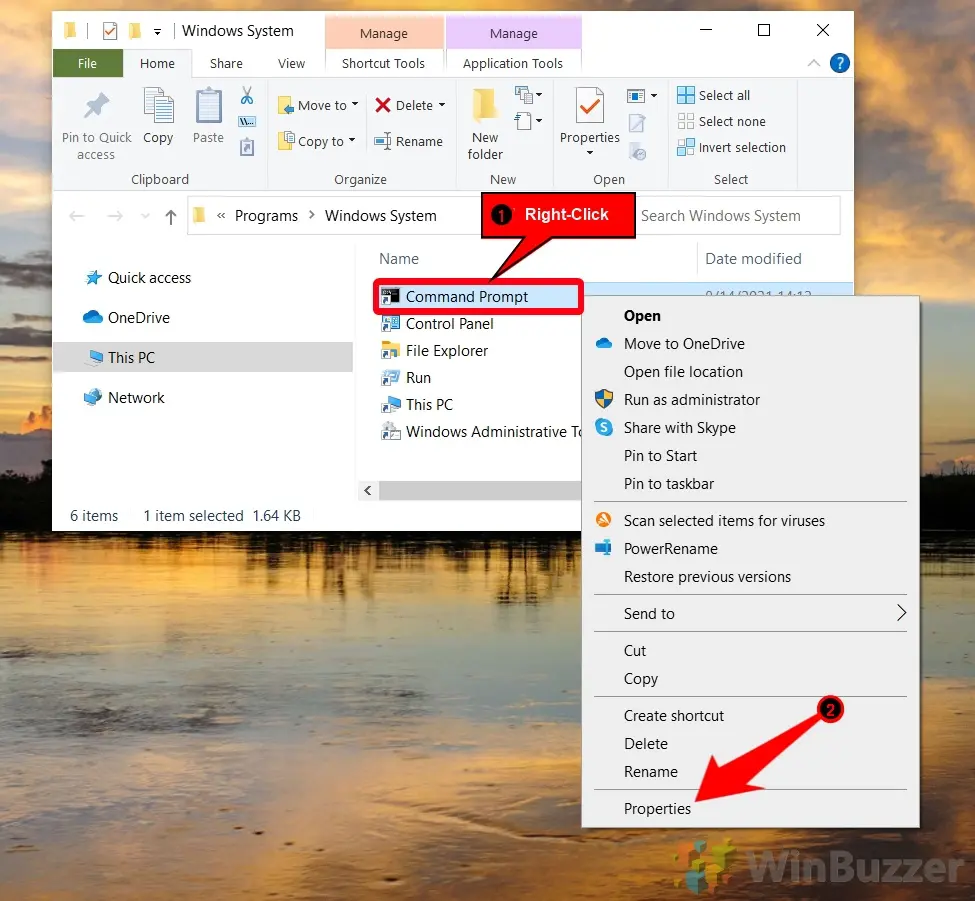Switch to the View tab
This screenshot has height=901, width=975.
coord(291,63)
